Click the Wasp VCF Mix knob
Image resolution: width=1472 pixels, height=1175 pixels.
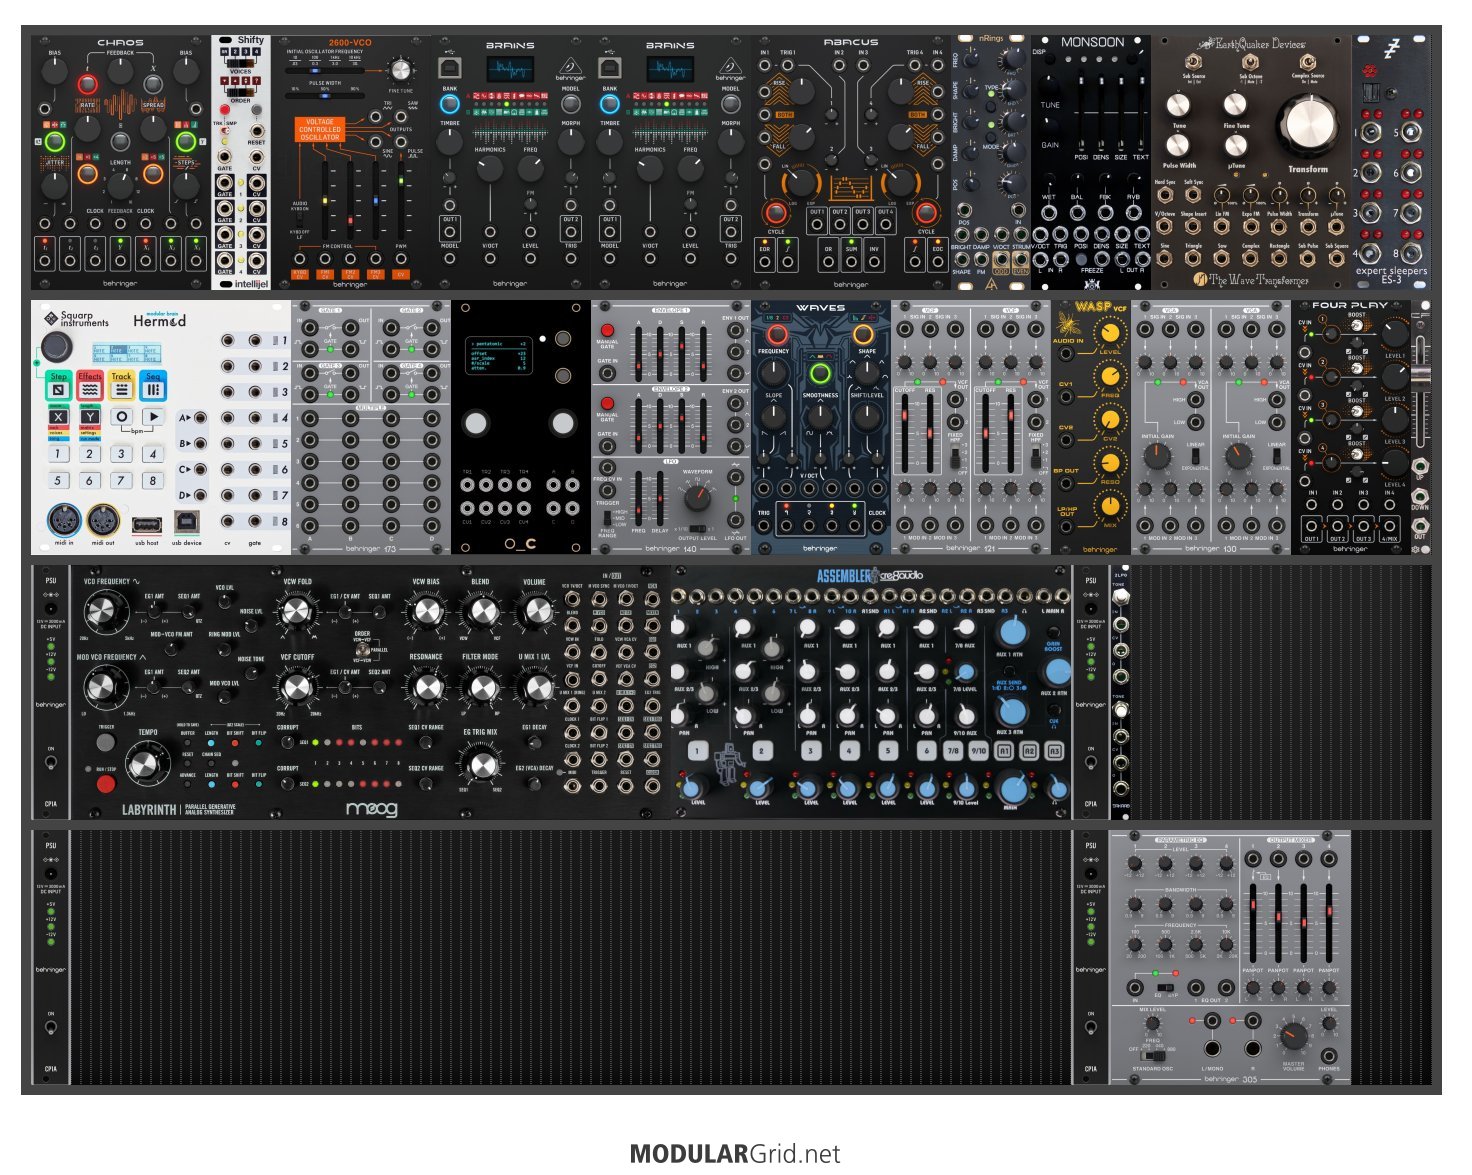pyautogui.click(x=1110, y=505)
